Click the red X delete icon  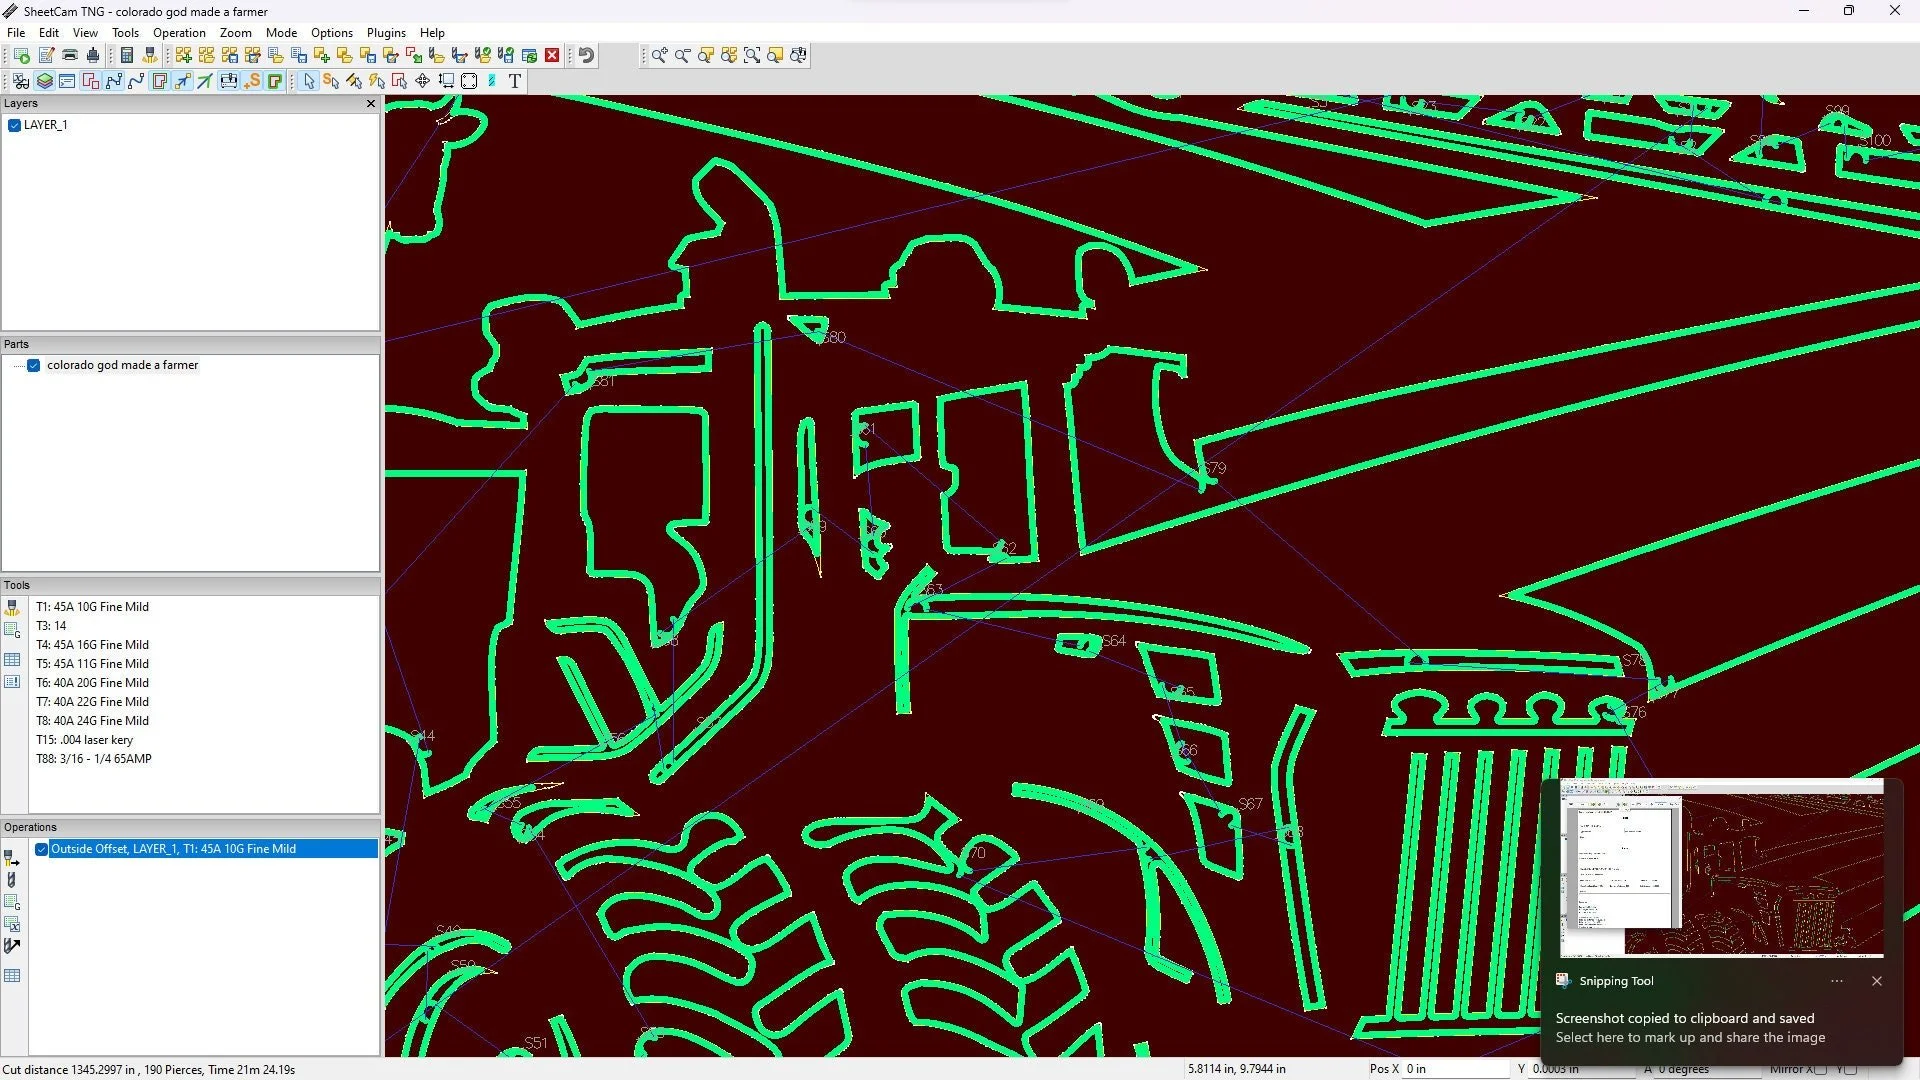point(552,56)
